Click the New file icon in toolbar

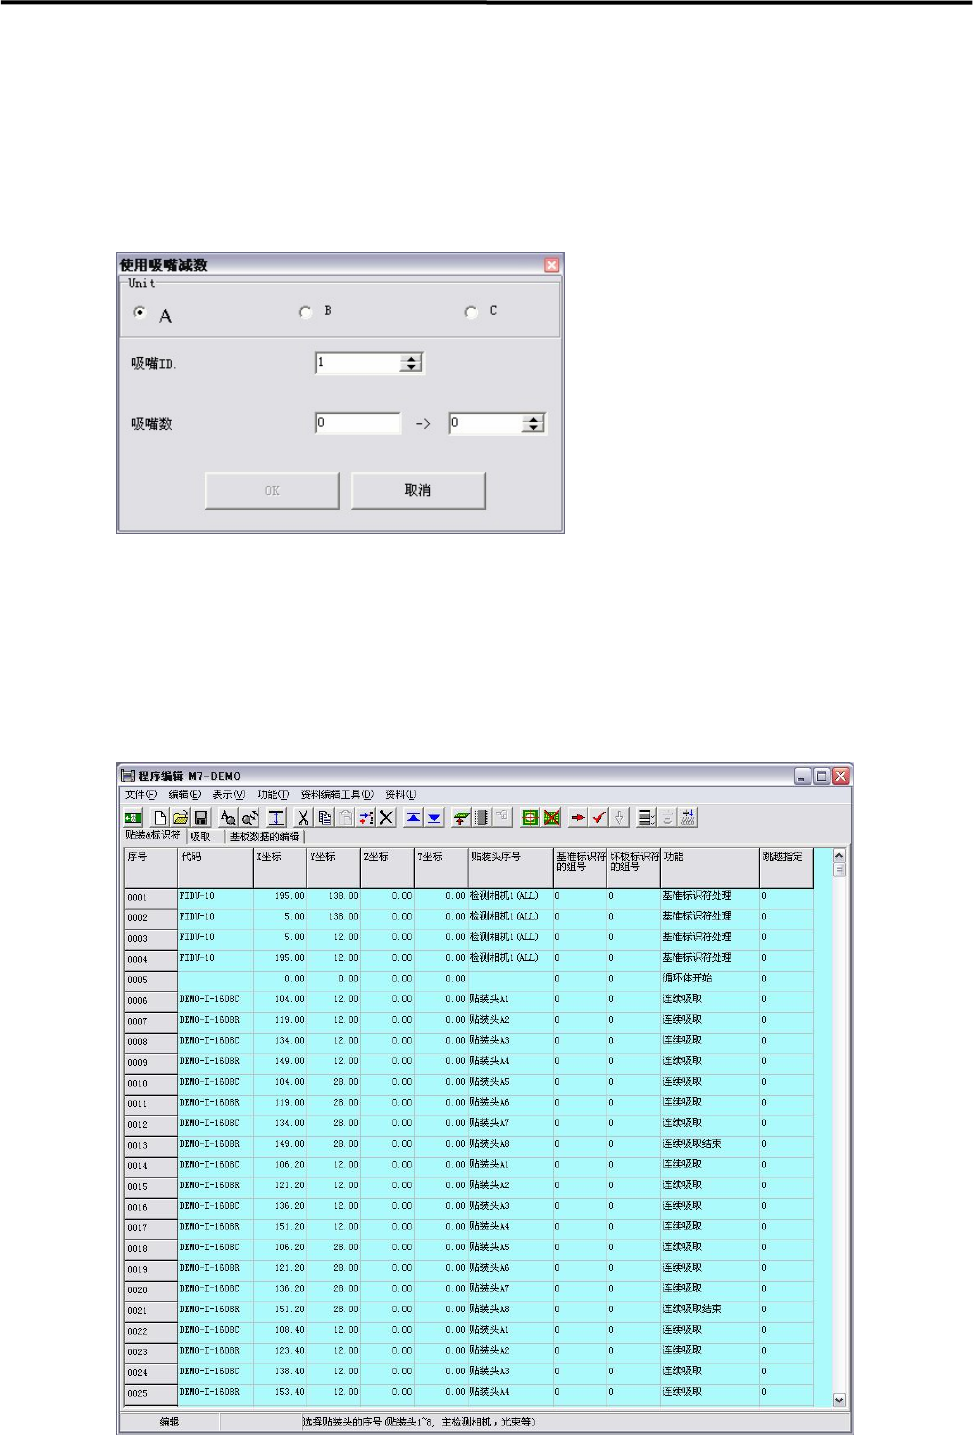click(x=160, y=817)
